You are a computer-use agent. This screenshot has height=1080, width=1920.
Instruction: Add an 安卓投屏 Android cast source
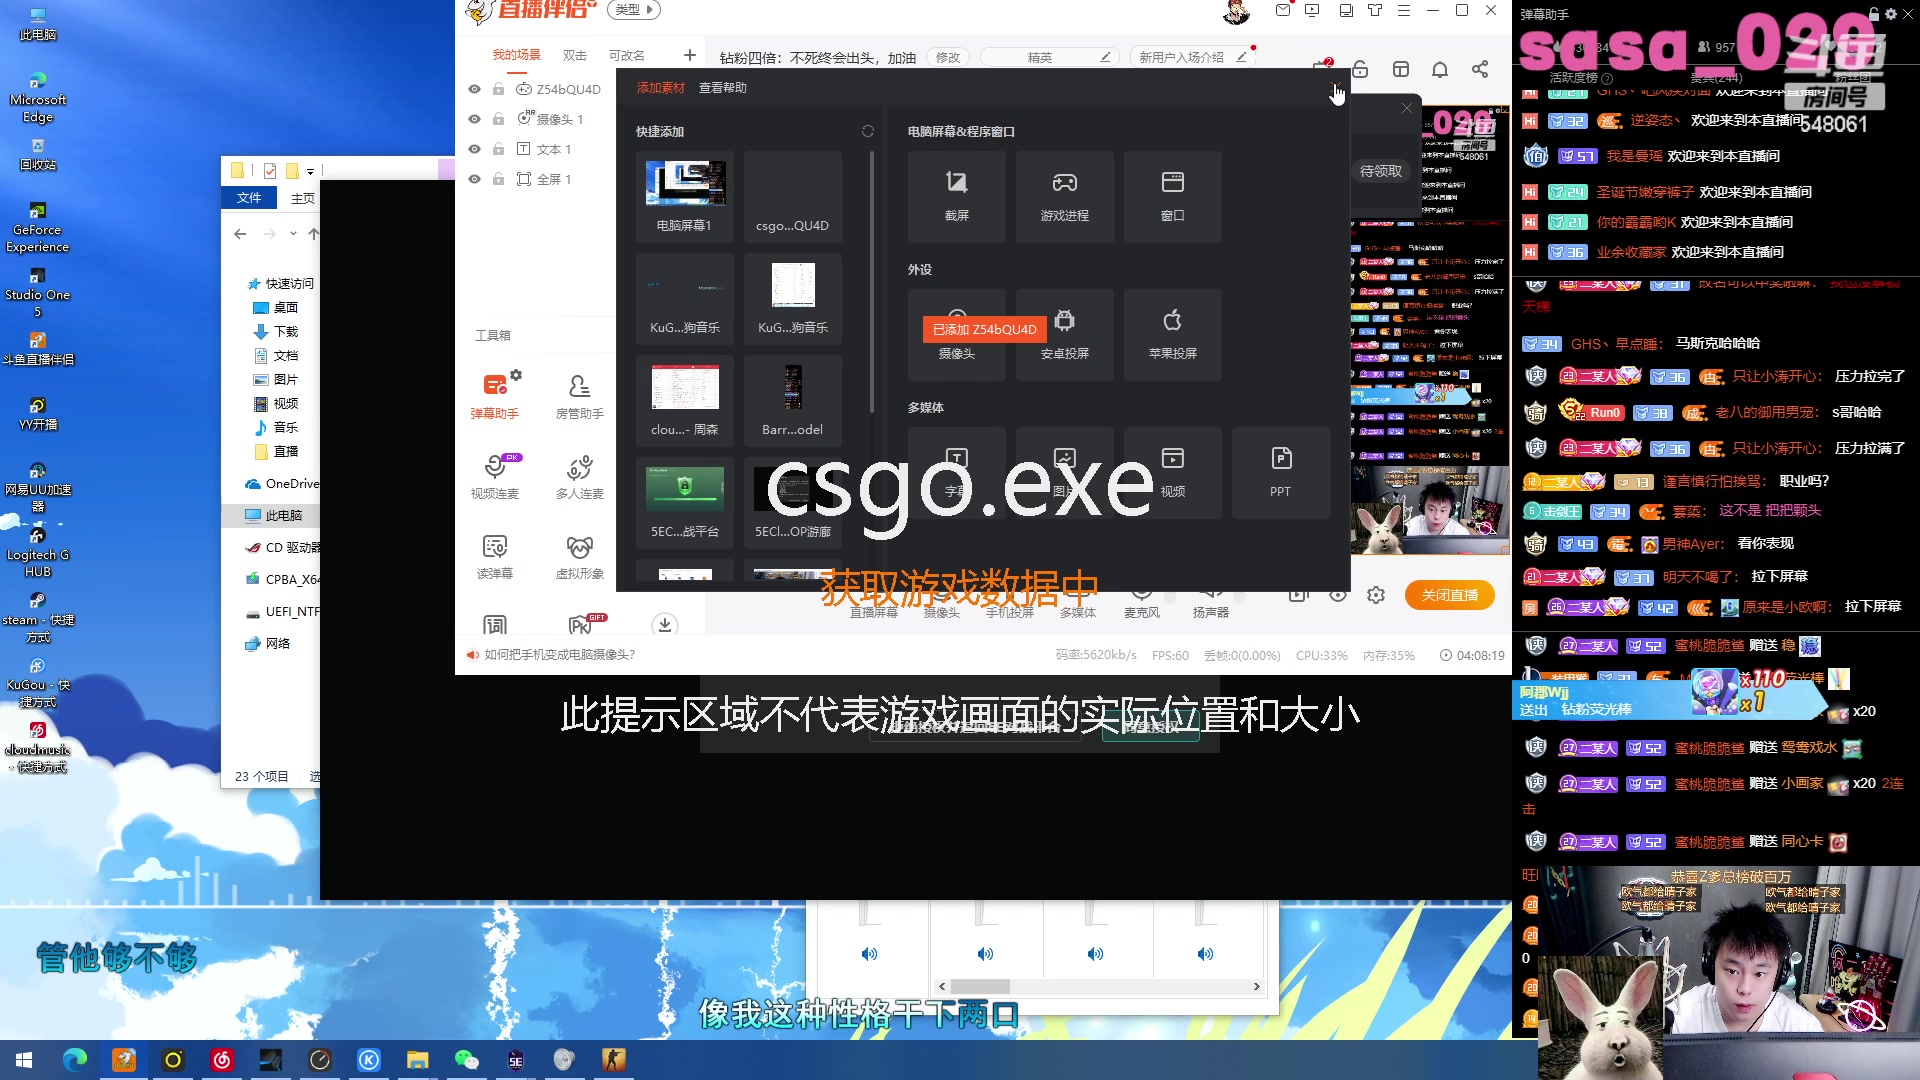(x=1065, y=335)
